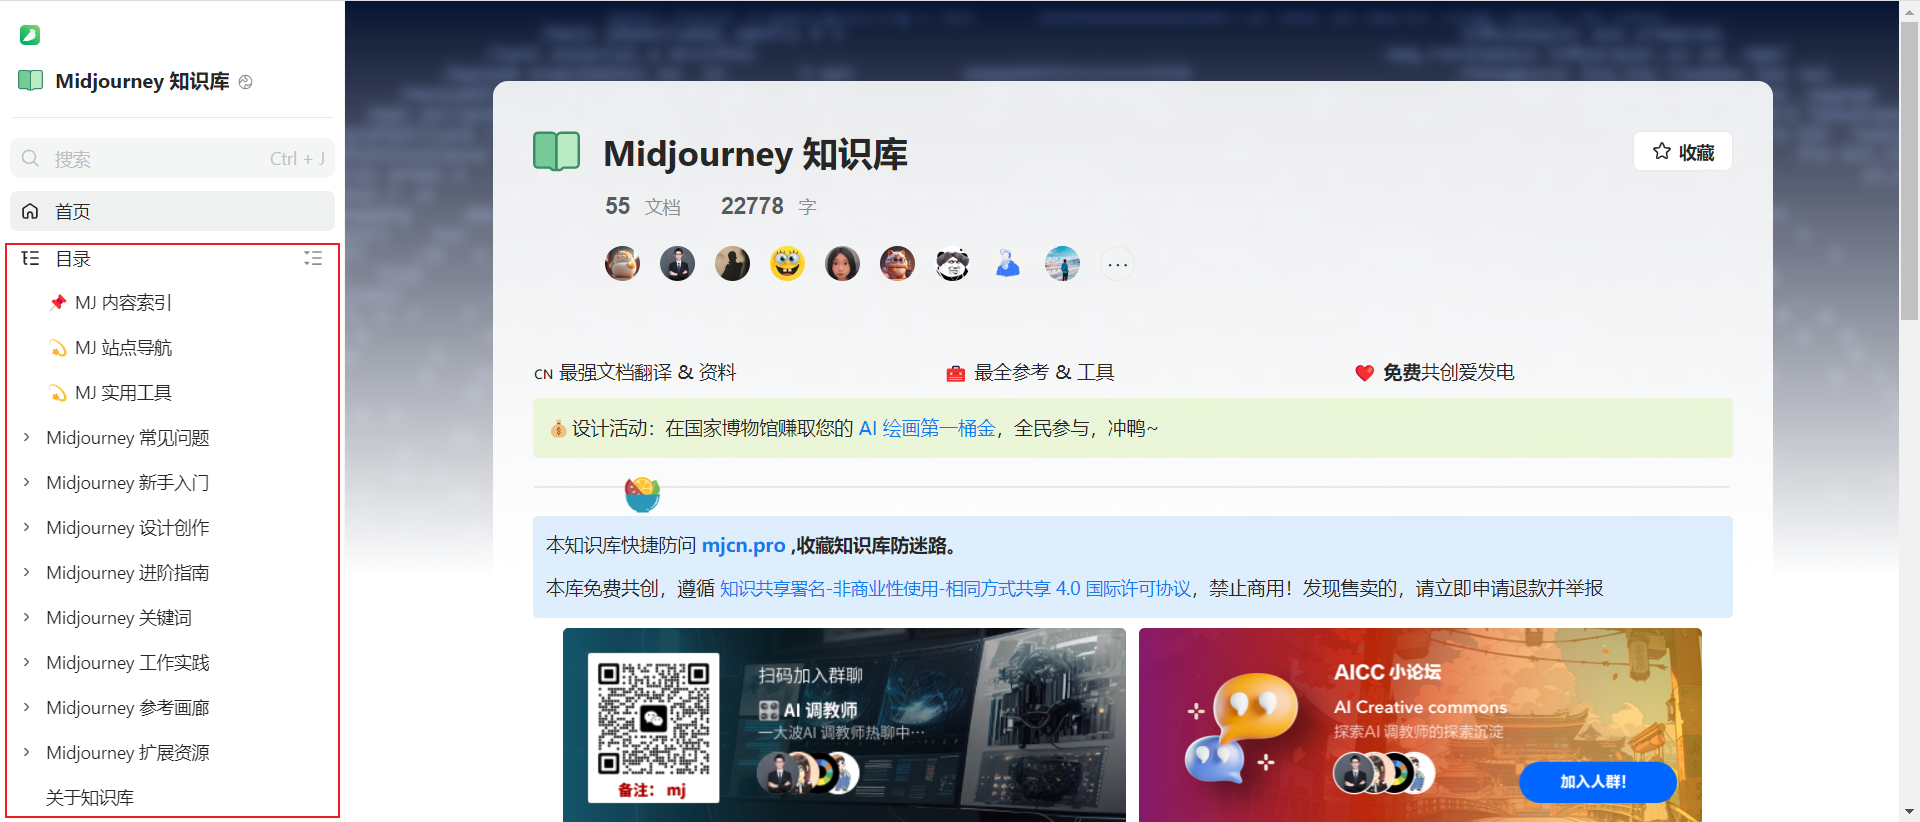Open the 知识共享署名 4.0 国际许可协议 link
Viewport: 1920px width, 822px height.
[x=955, y=588]
